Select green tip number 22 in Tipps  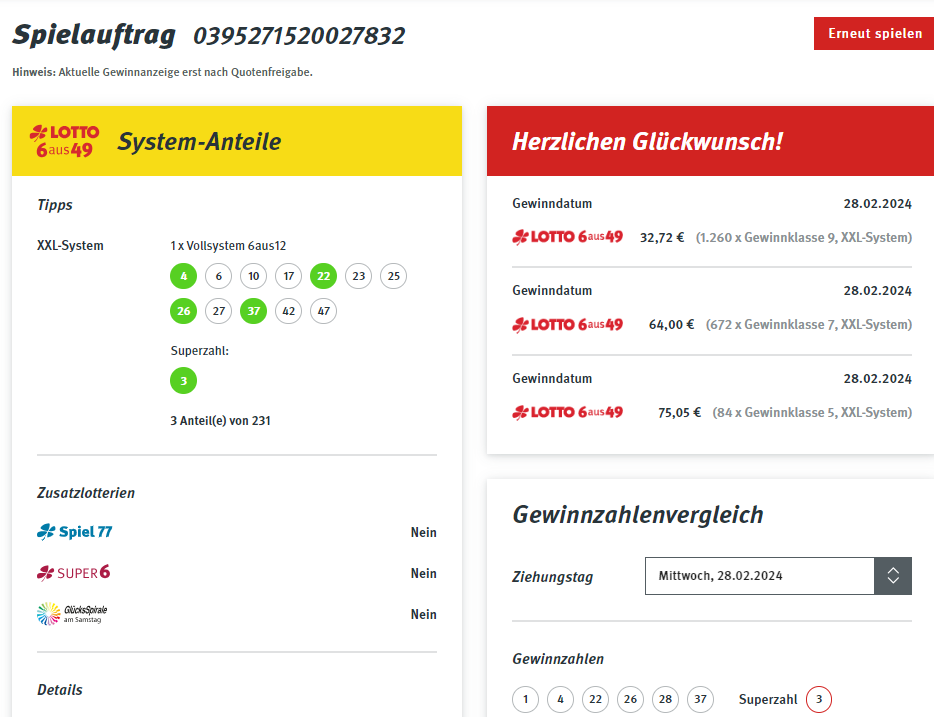tap(323, 276)
